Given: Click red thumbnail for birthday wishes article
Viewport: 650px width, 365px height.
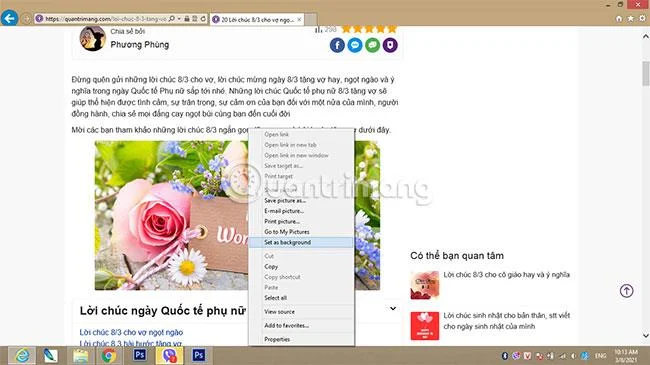Looking at the screenshot, I should (424, 326).
